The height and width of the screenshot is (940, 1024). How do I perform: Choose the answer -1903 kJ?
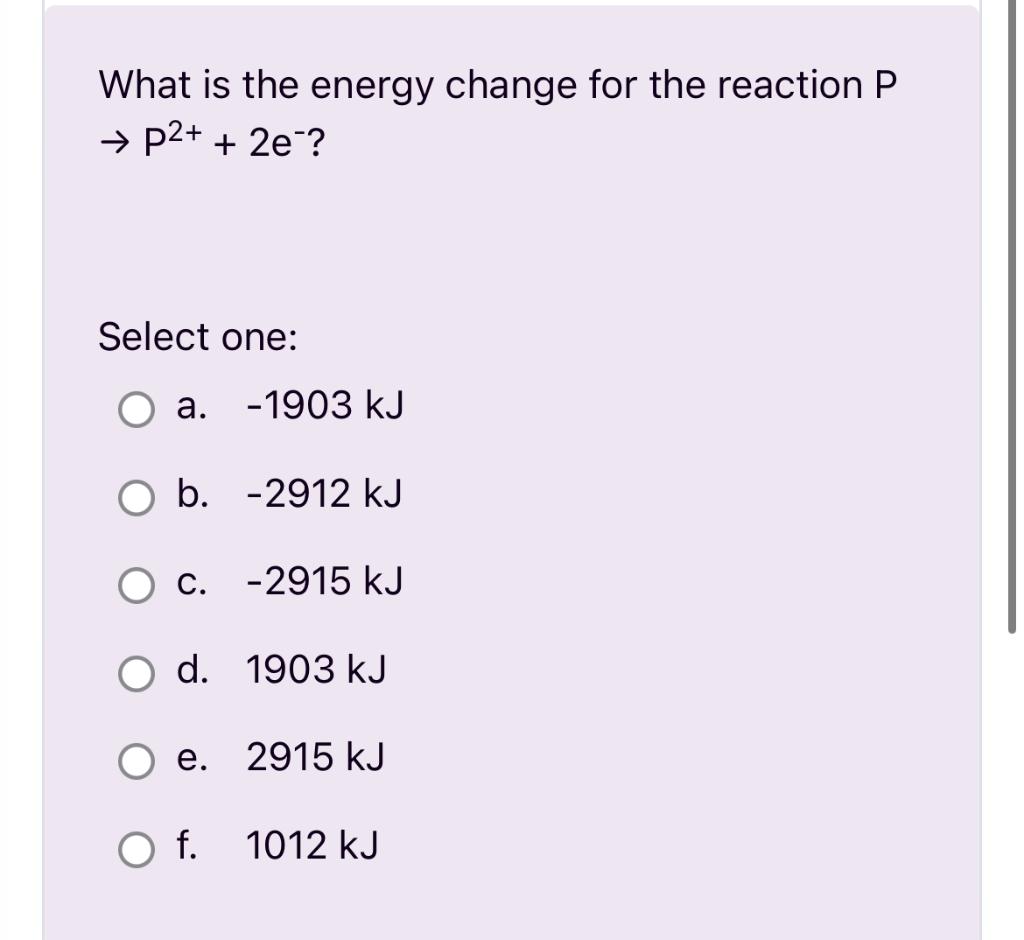pyautogui.click(x=325, y=408)
